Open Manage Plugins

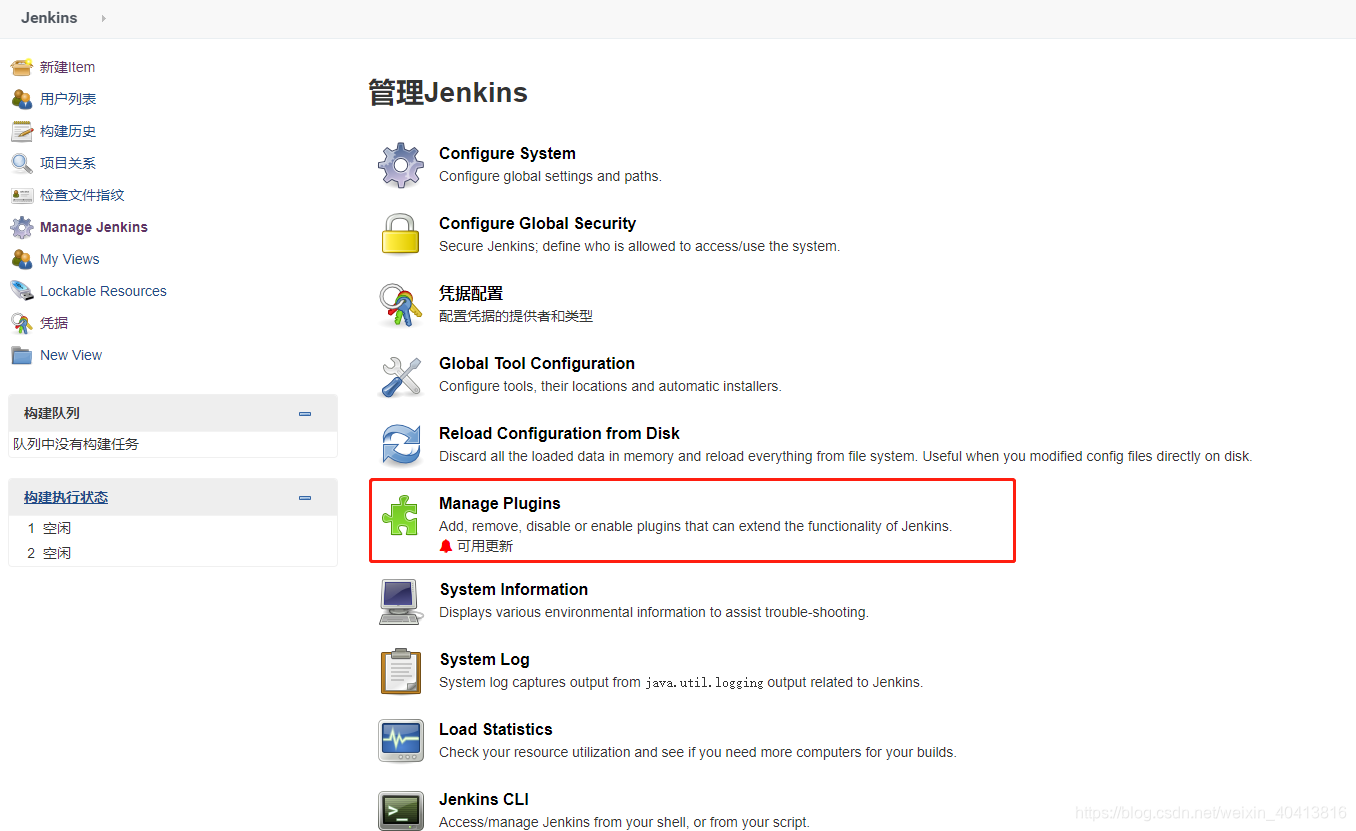click(x=500, y=503)
